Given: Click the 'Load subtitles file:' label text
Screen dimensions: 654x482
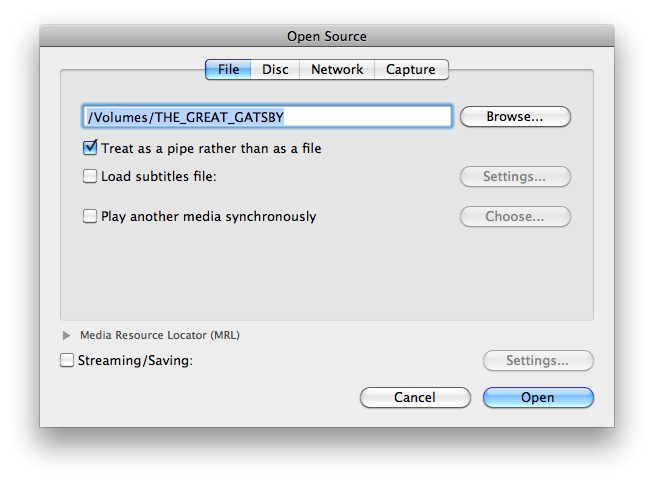Looking at the screenshot, I should click(x=159, y=177).
